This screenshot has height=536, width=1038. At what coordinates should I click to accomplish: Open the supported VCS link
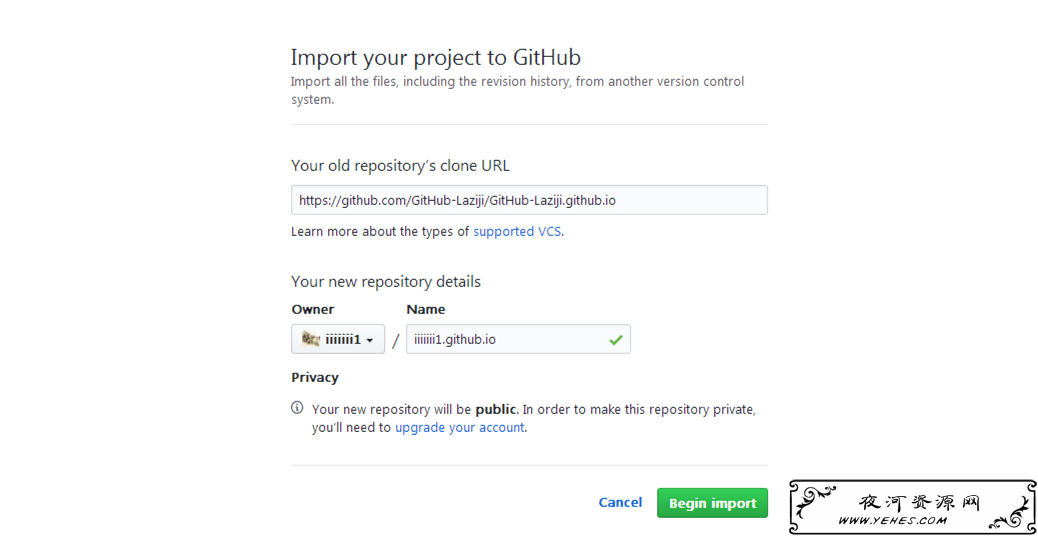coord(518,232)
